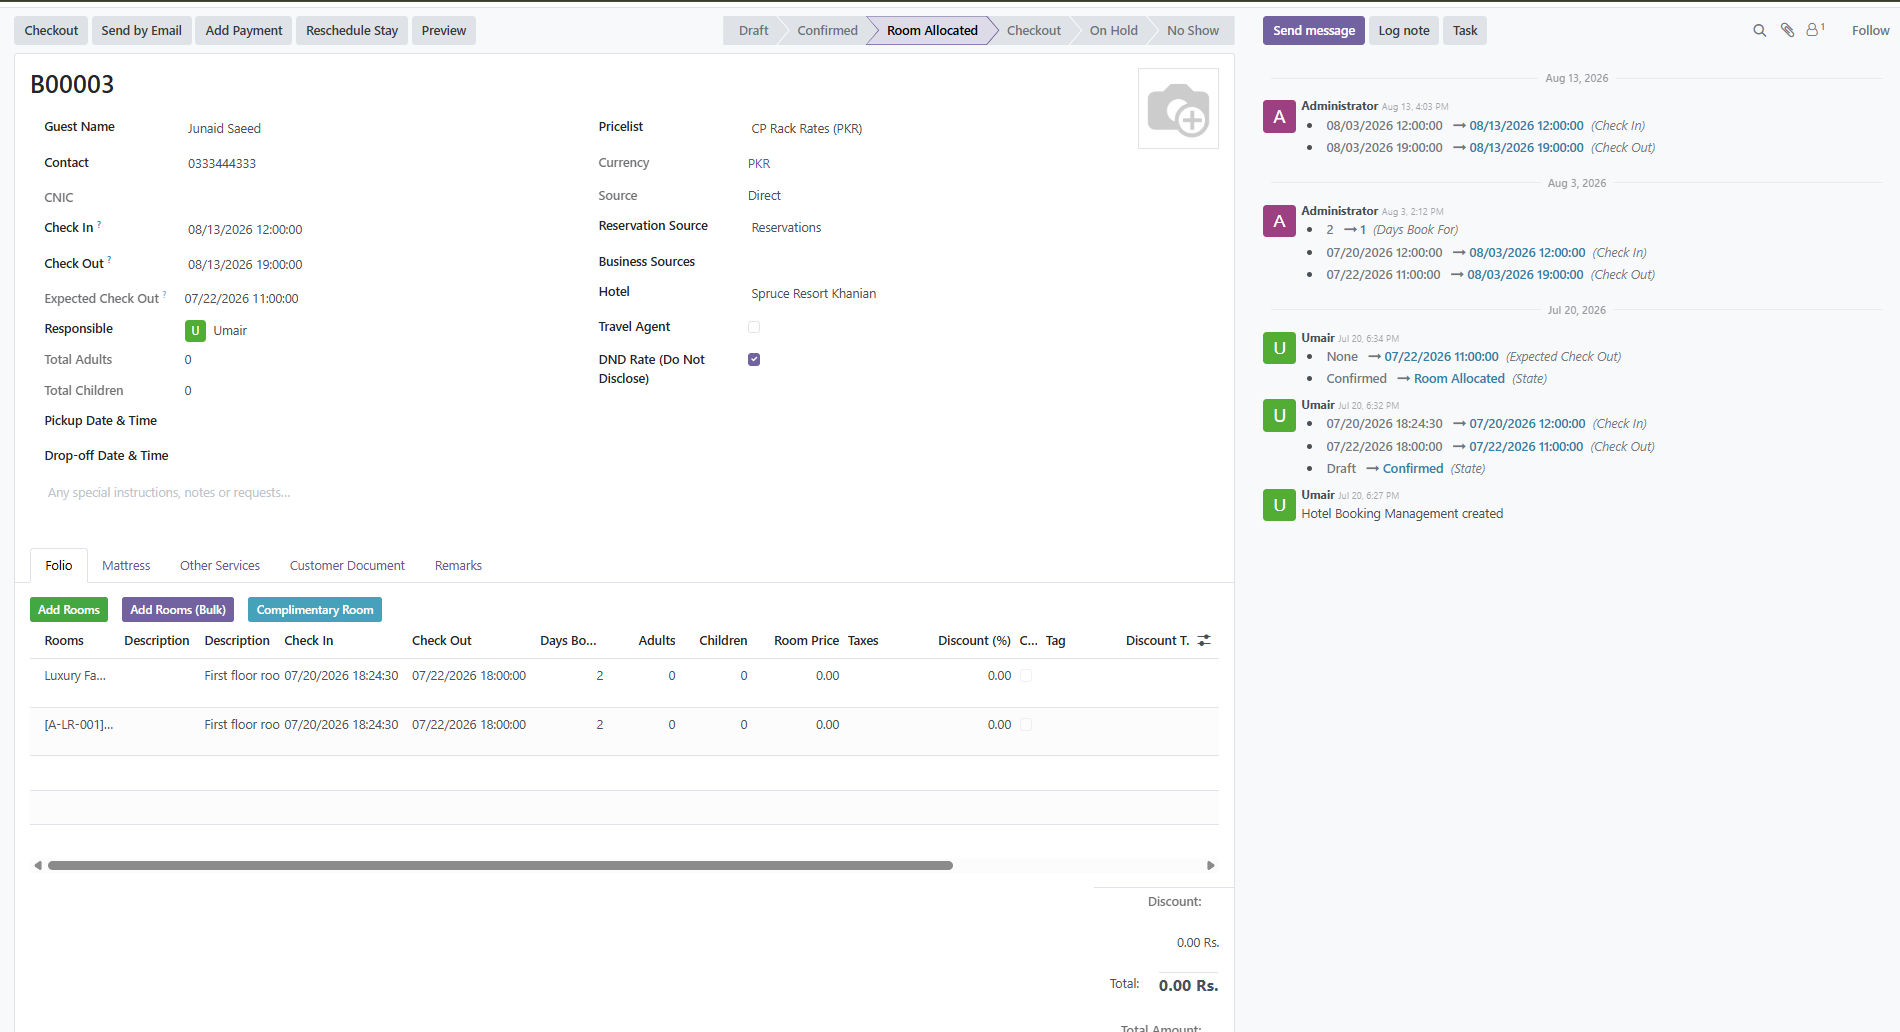The width and height of the screenshot is (1900, 1032).
Task: Click Log note button
Action: point(1404,31)
